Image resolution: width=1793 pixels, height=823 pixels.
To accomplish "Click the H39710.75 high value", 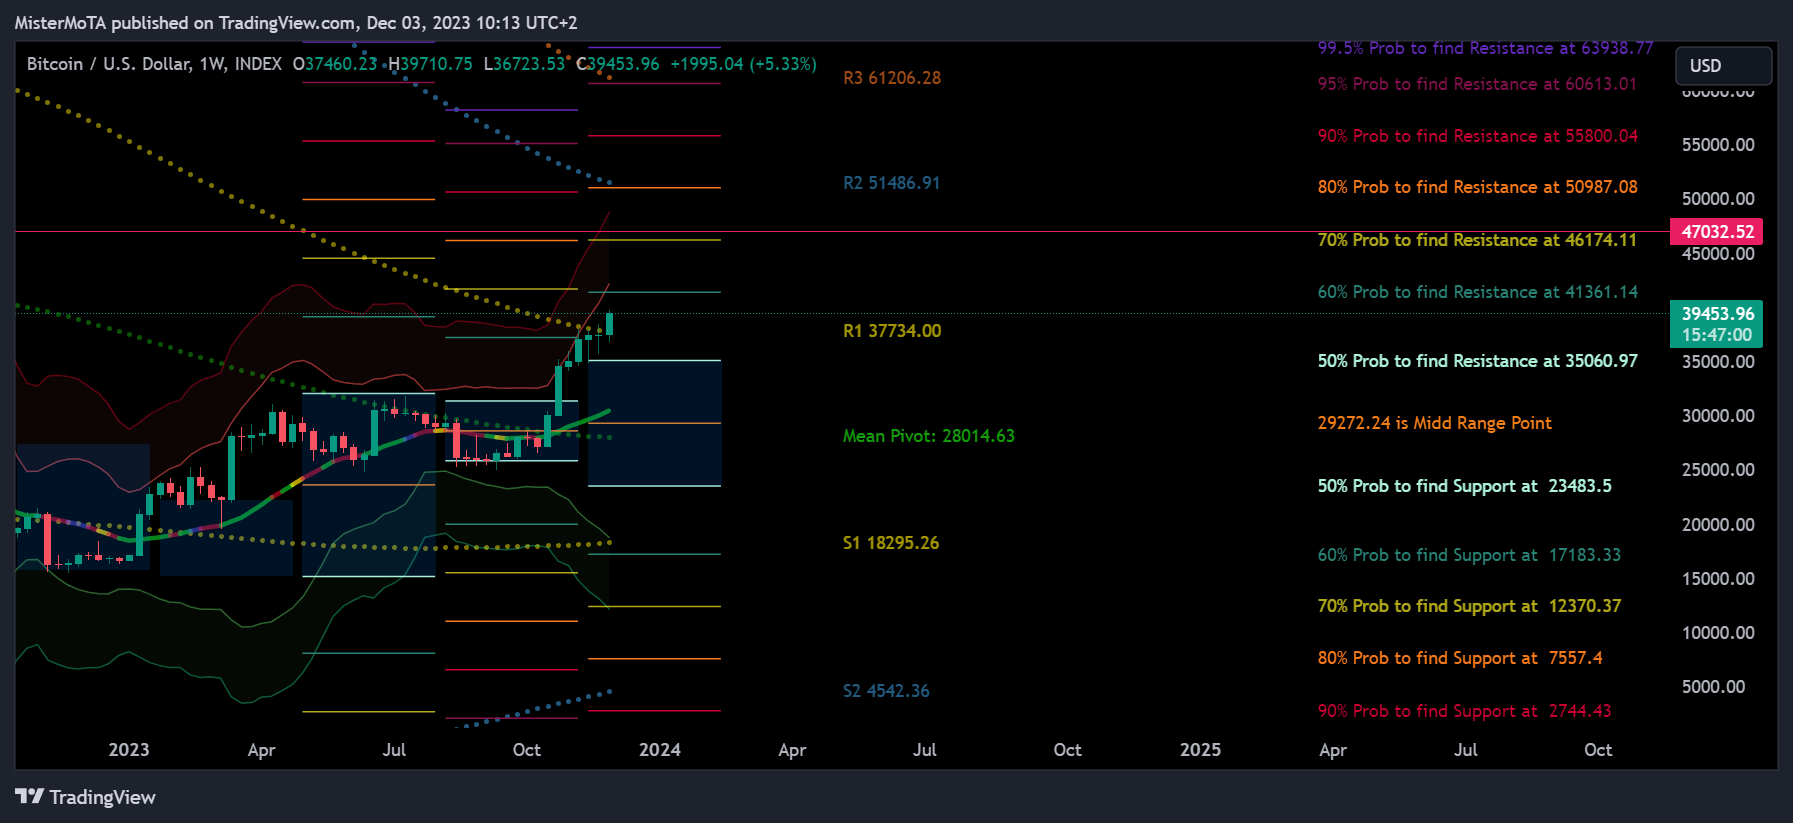I will click(x=430, y=64).
